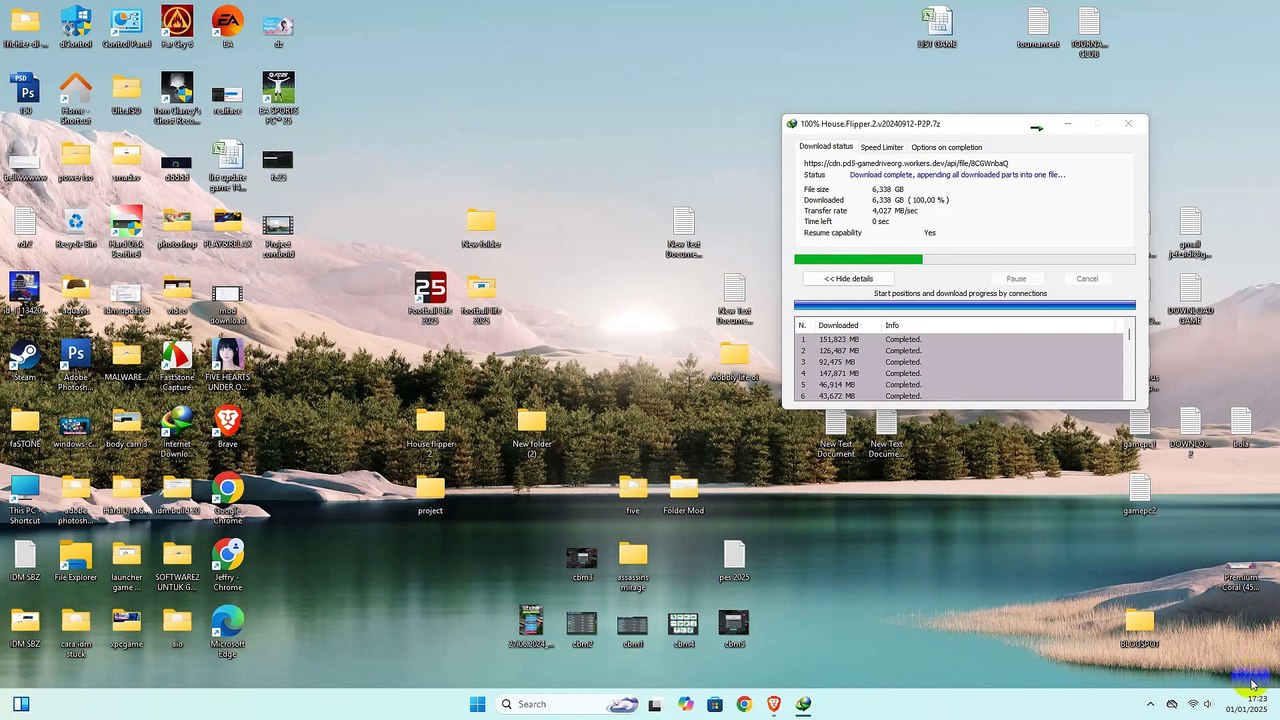Select the LIST GAME spreadsheet icon
This screenshot has width=1280, height=720.
pos(937,27)
